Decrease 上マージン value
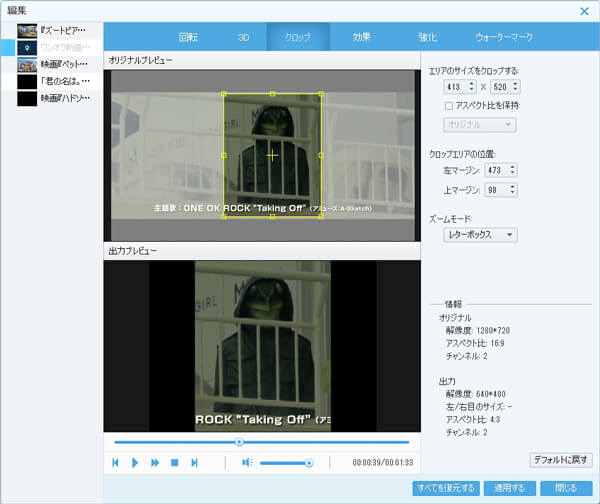 [513, 193]
